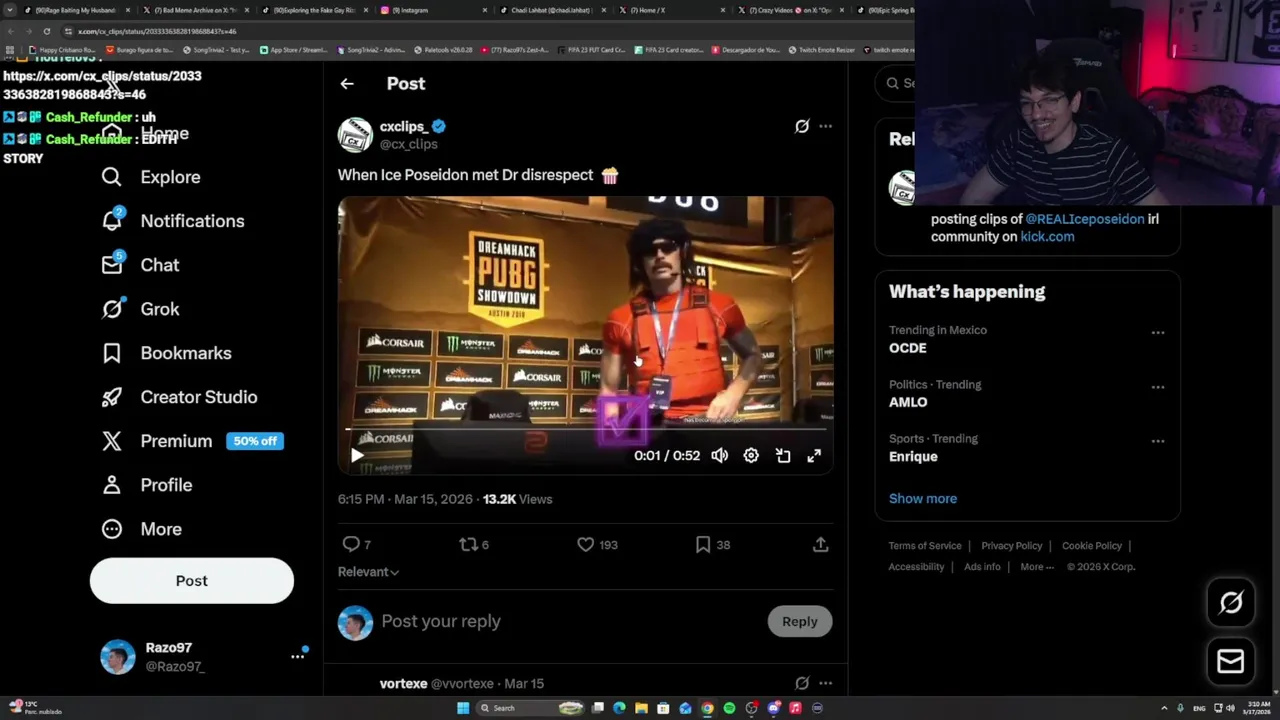This screenshot has width=1280, height=720.
Task: Open the @REALIceposeidon mention link
Action: pos(1084,219)
